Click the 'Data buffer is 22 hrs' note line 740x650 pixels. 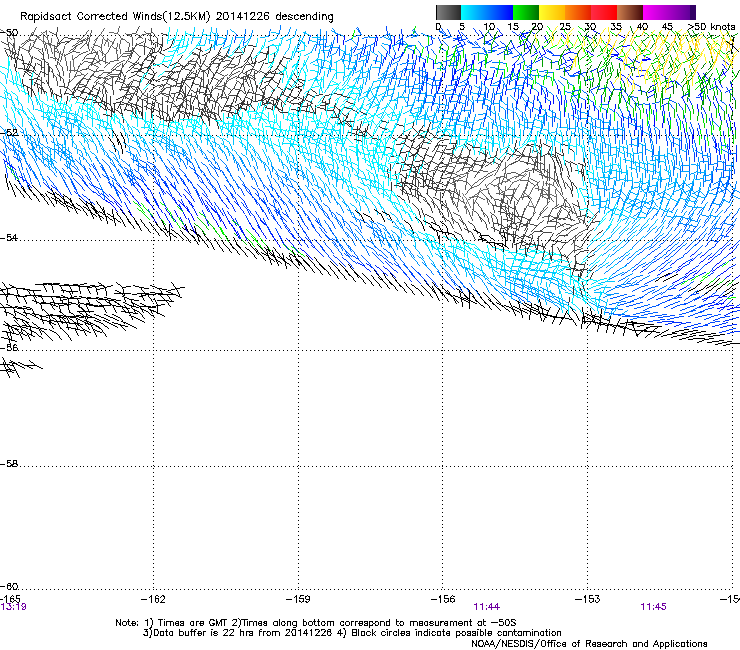tap(352, 633)
